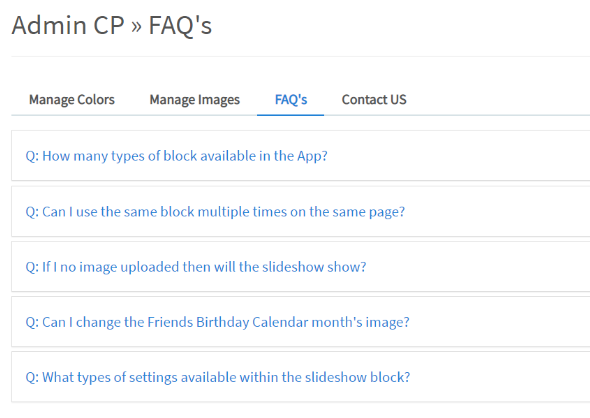
Task: Click the FAQ's portion of the page title
Action: pyautogui.click(x=180, y=25)
